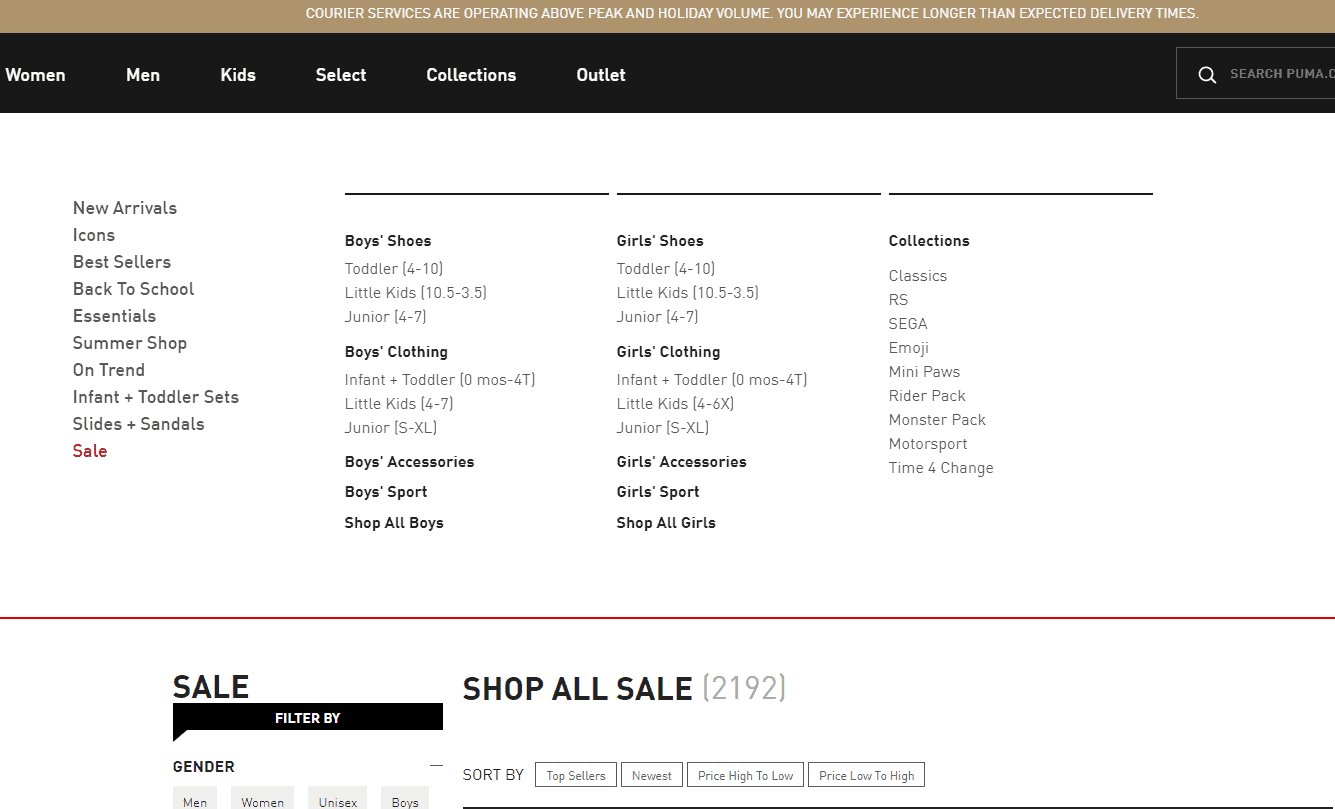
Task: Select Girls' Shoes Little Kids (10.5-3.5)
Action: pos(688,293)
